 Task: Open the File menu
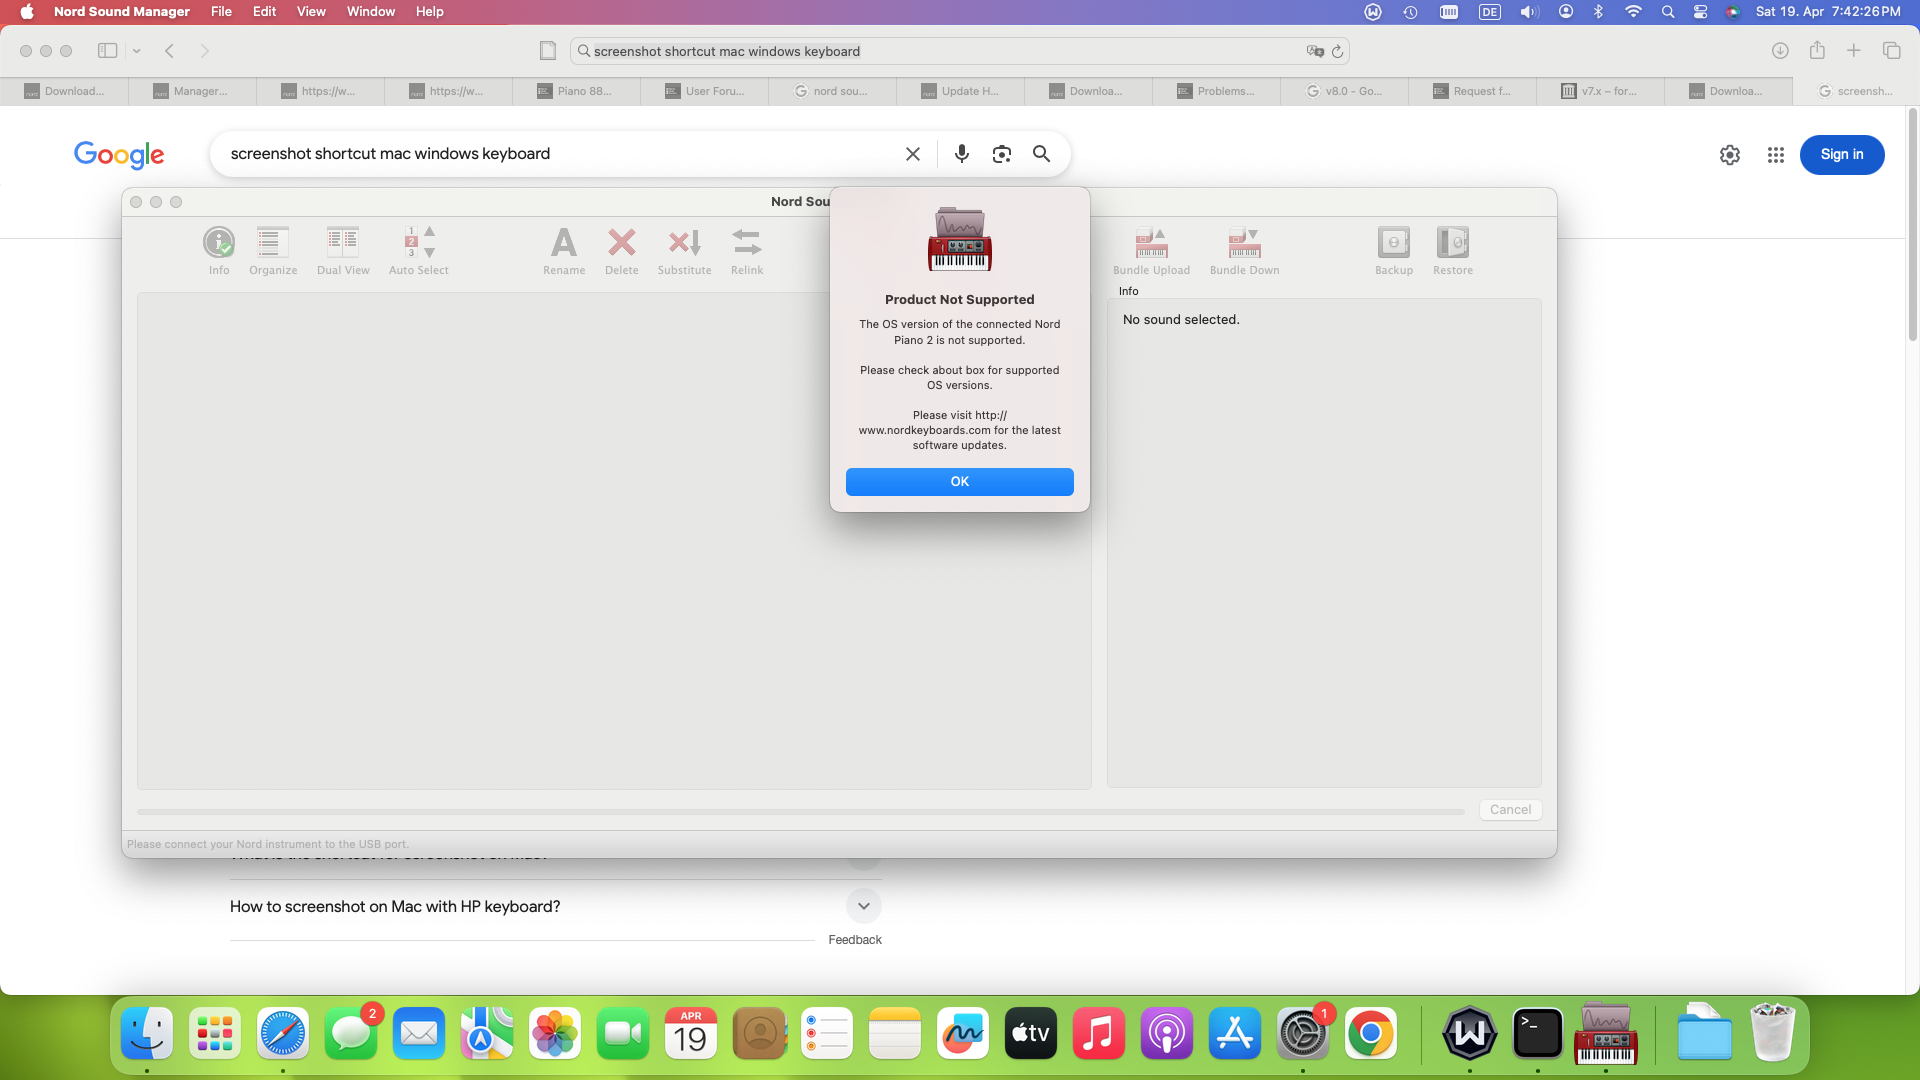click(x=221, y=12)
